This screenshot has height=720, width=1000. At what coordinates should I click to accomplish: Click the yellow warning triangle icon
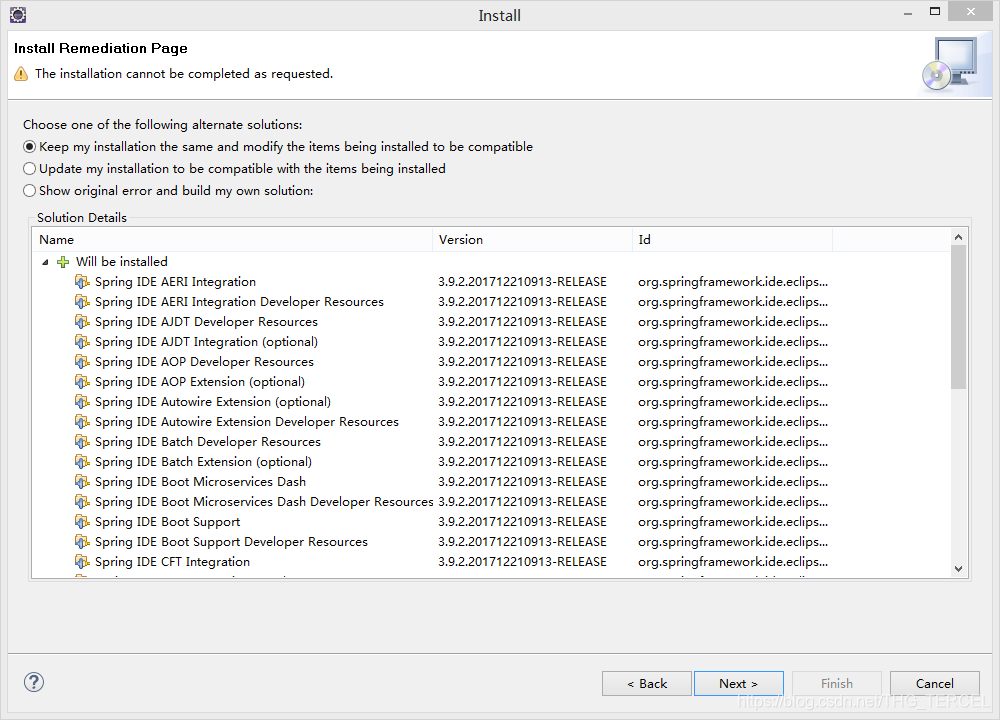21,74
